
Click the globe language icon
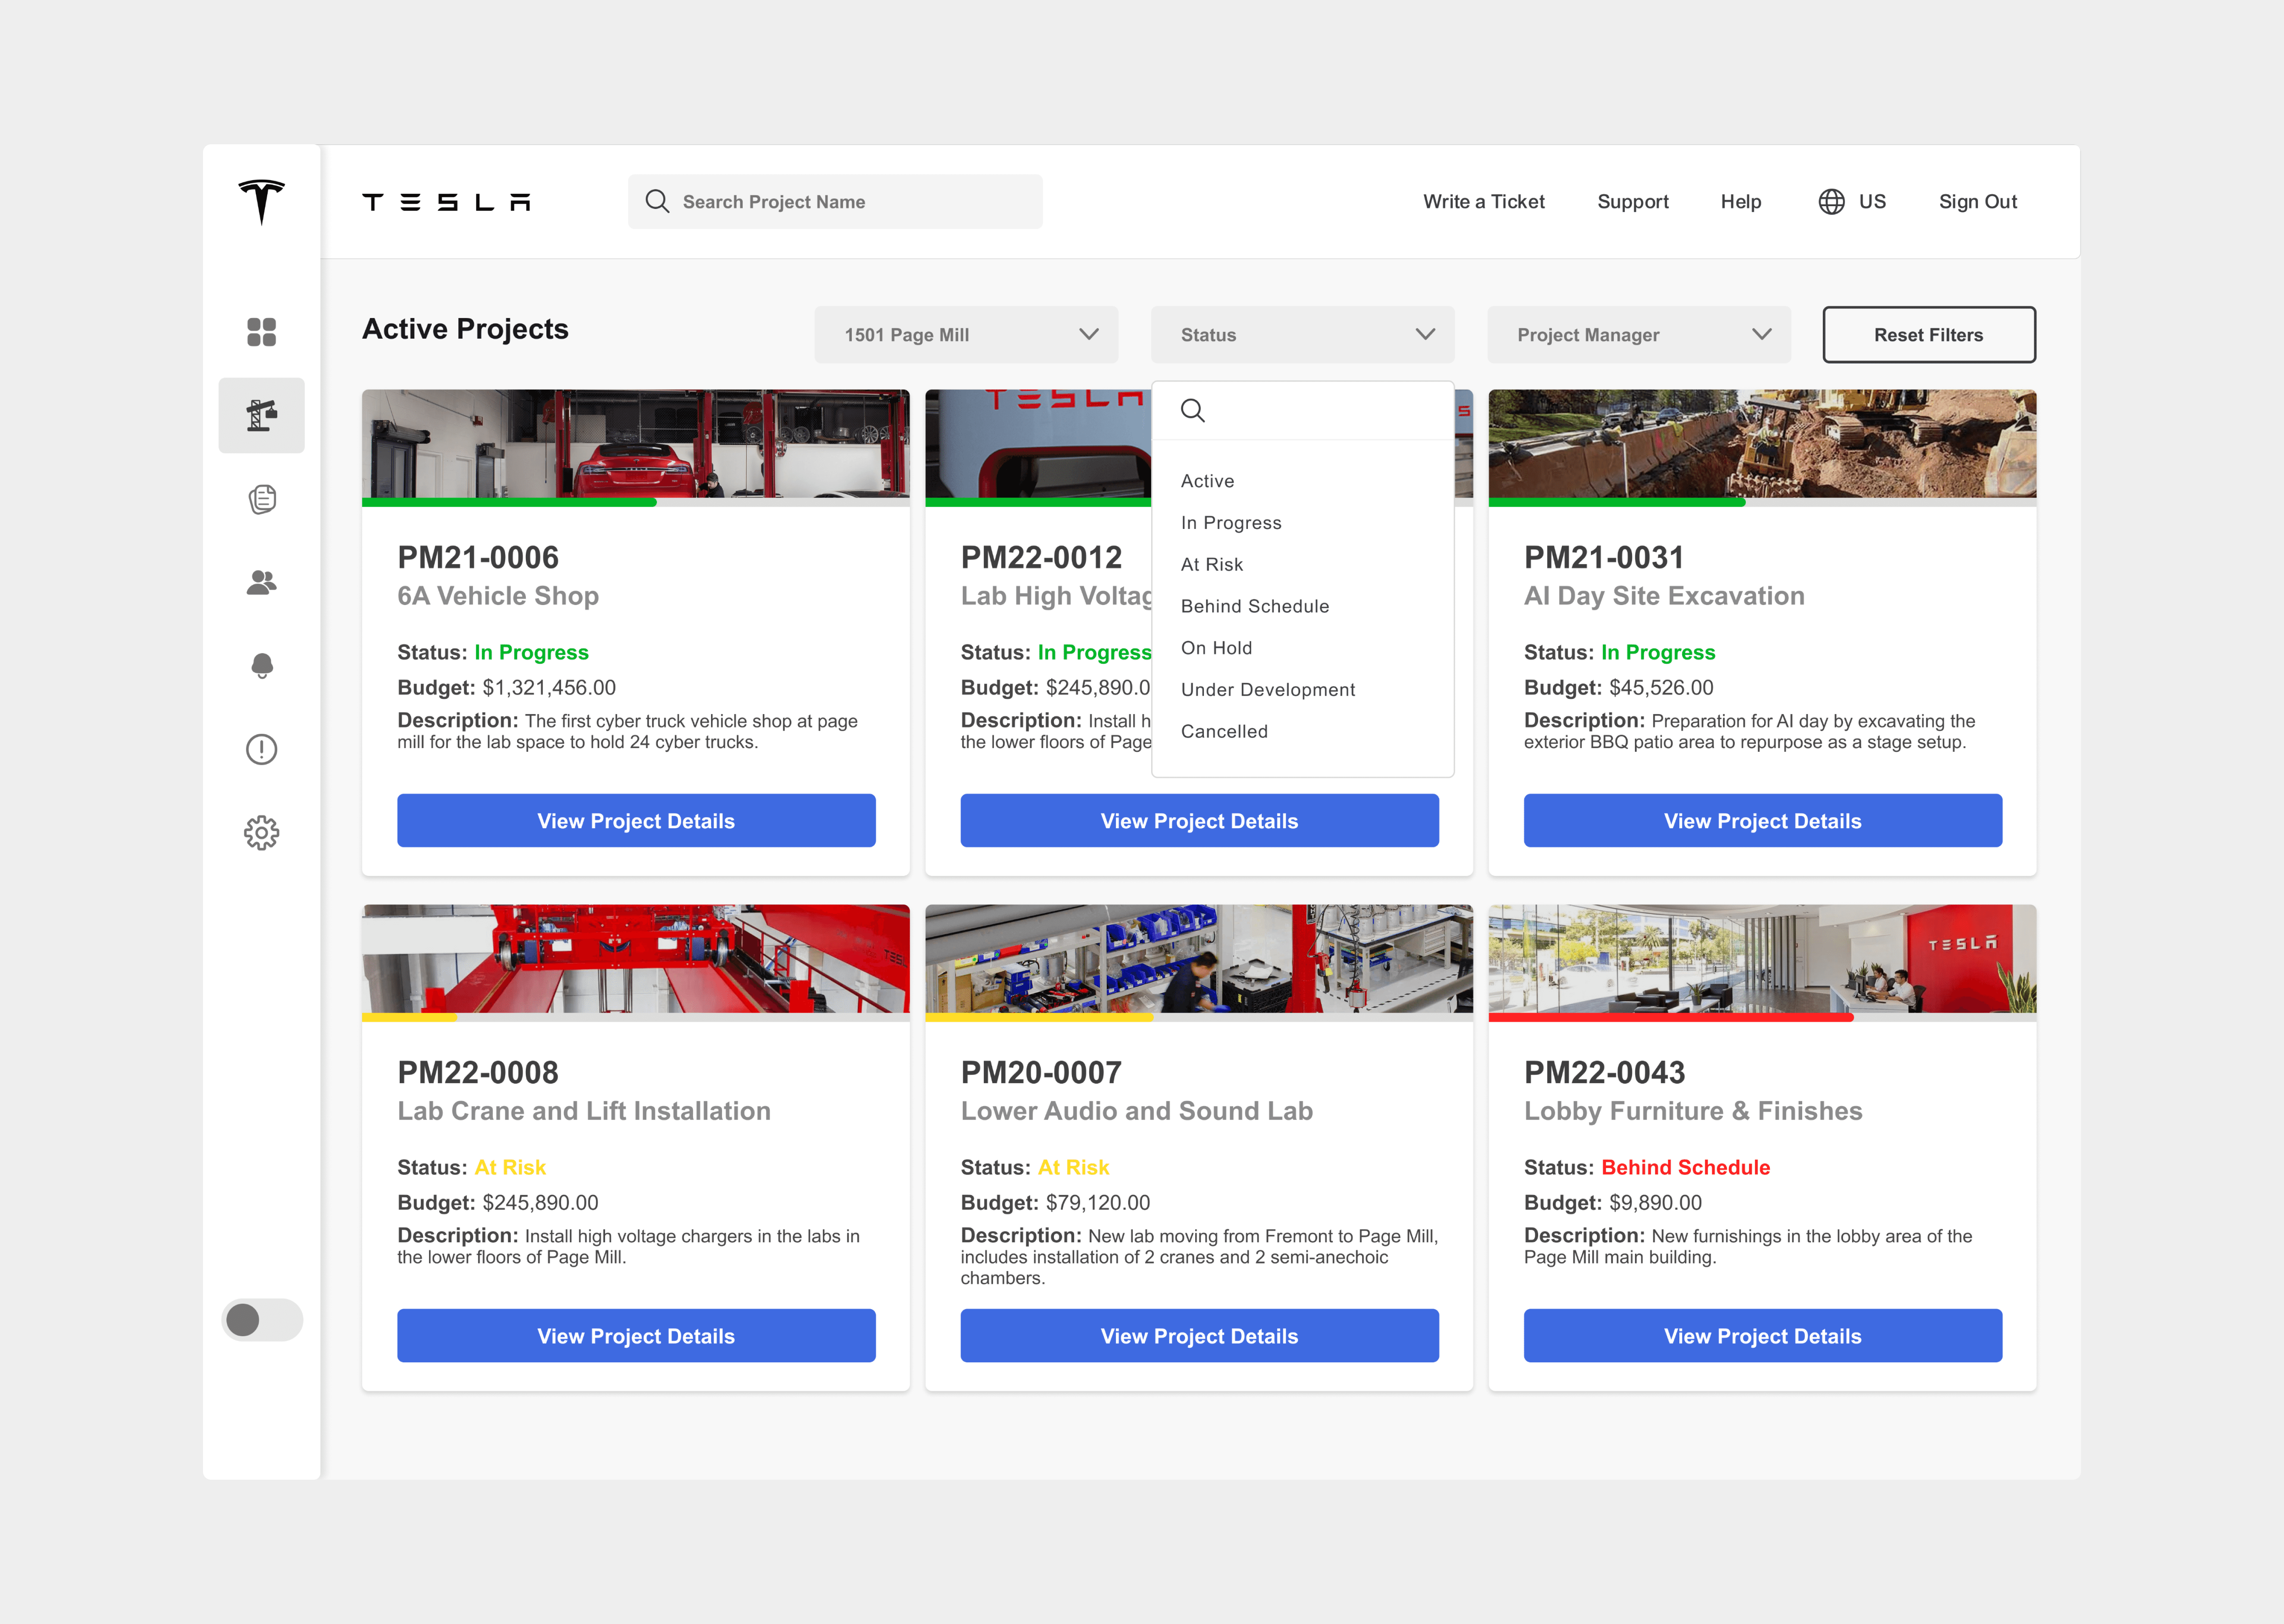1831,202
